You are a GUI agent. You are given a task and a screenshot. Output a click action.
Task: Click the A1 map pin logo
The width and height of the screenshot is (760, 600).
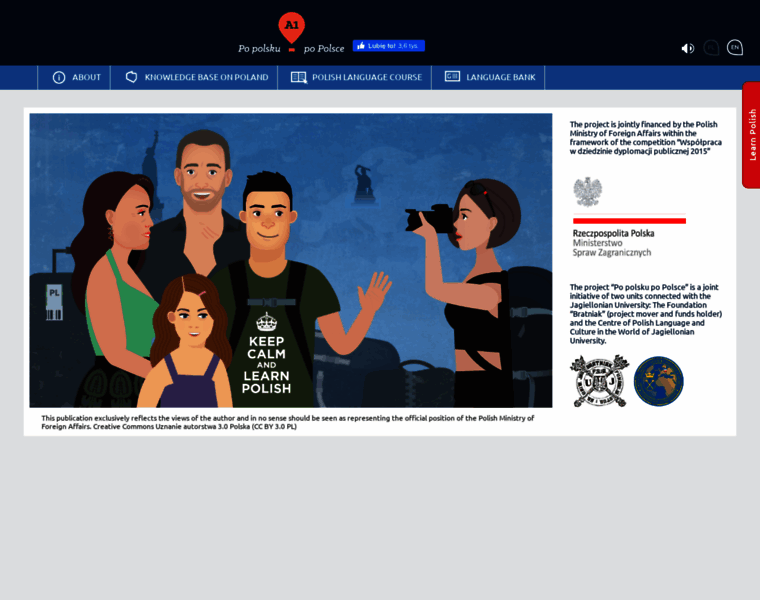[291, 27]
